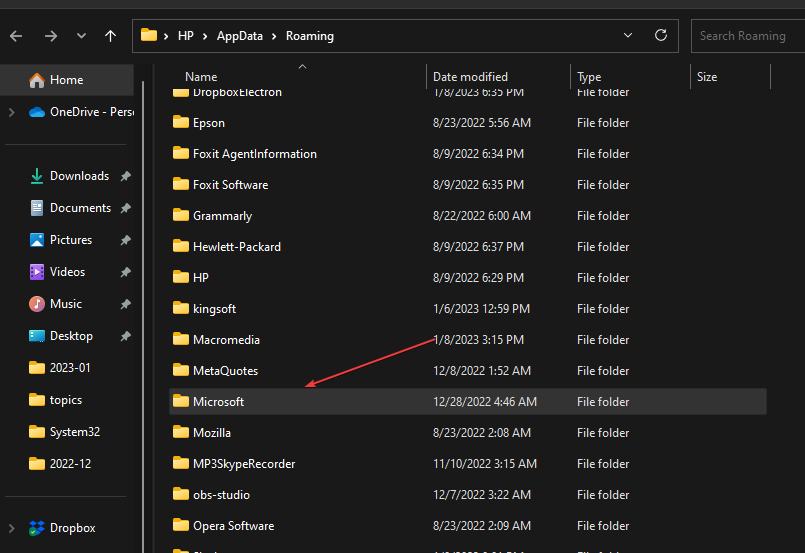This screenshot has height=553, width=805.
Task: Select the MetaQuotes folder icon
Action: pos(181,370)
